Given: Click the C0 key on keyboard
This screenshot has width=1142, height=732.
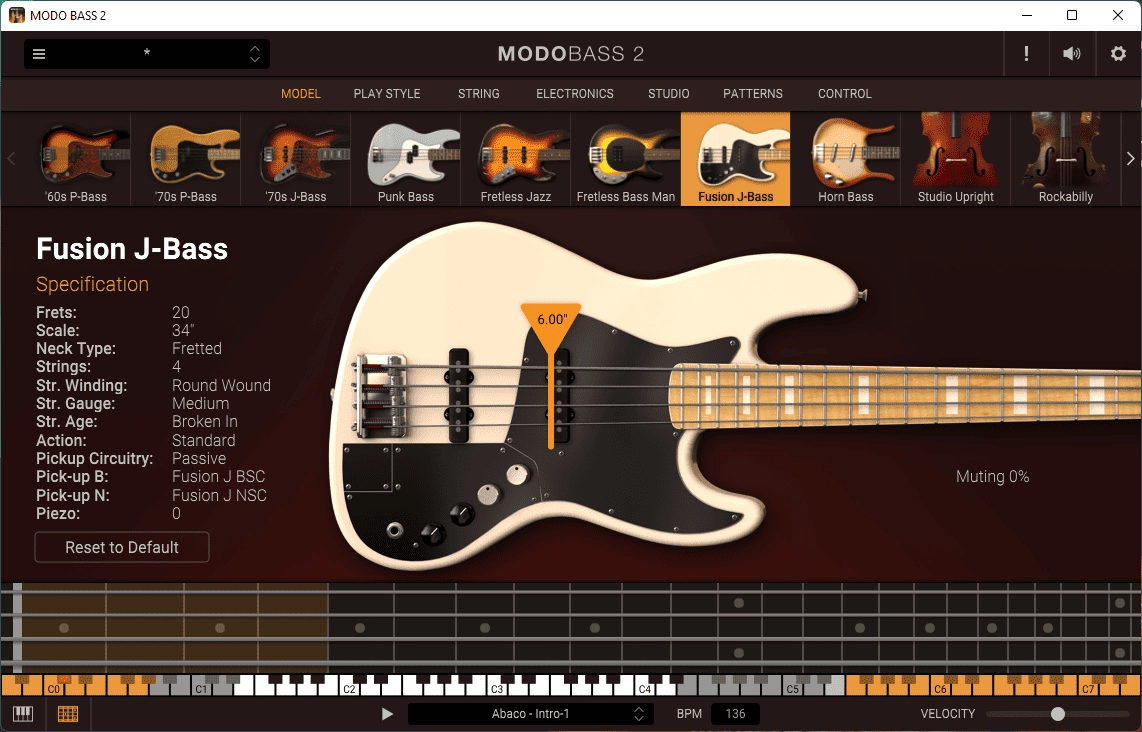Looking at the screenshot, I should (54, 688).
